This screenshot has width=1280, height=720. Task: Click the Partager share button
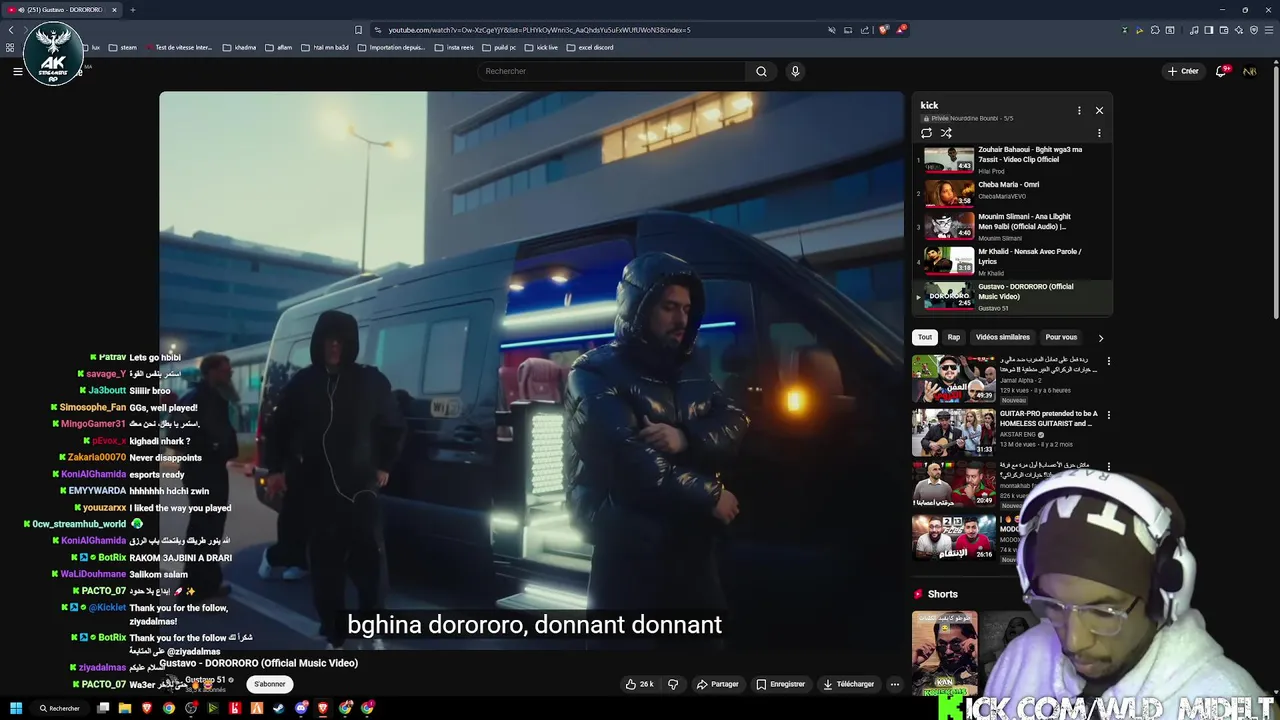(717, 684)
